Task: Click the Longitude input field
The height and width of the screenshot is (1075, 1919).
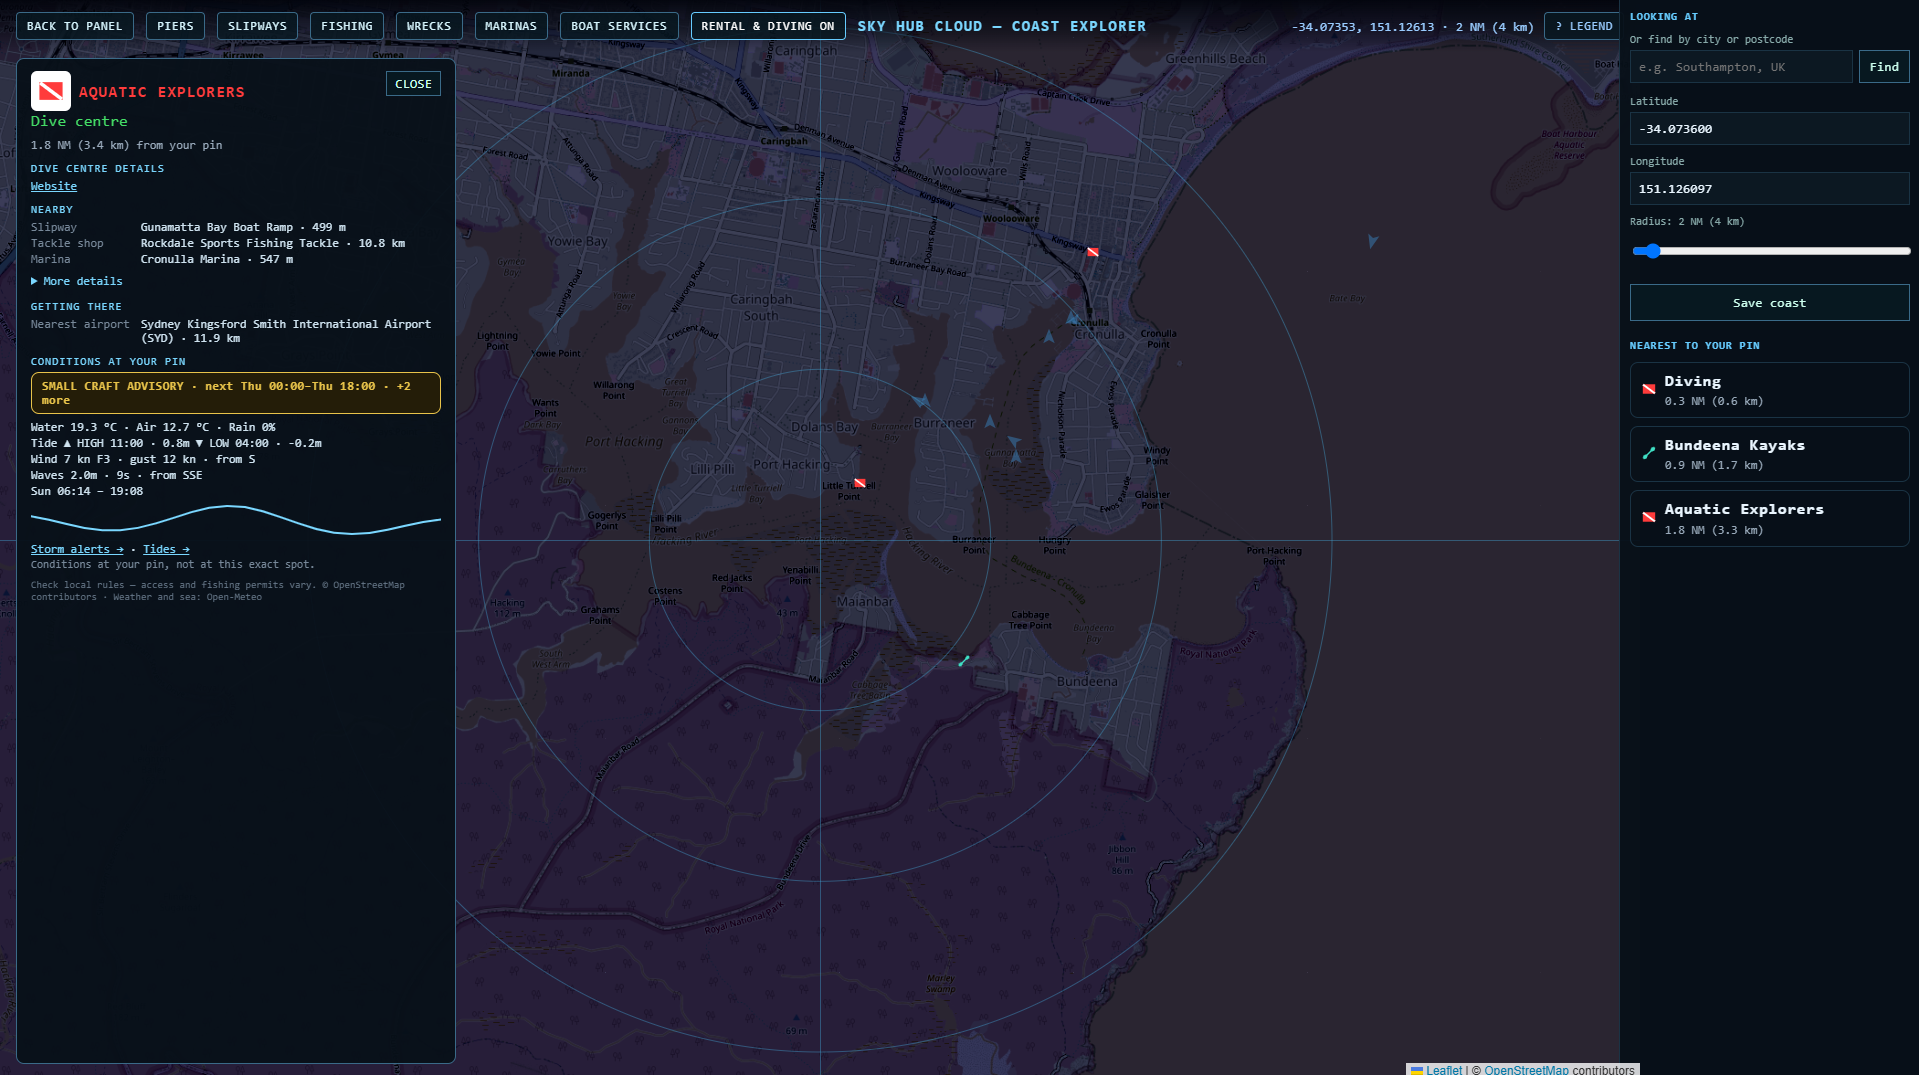Action: 1769,189
